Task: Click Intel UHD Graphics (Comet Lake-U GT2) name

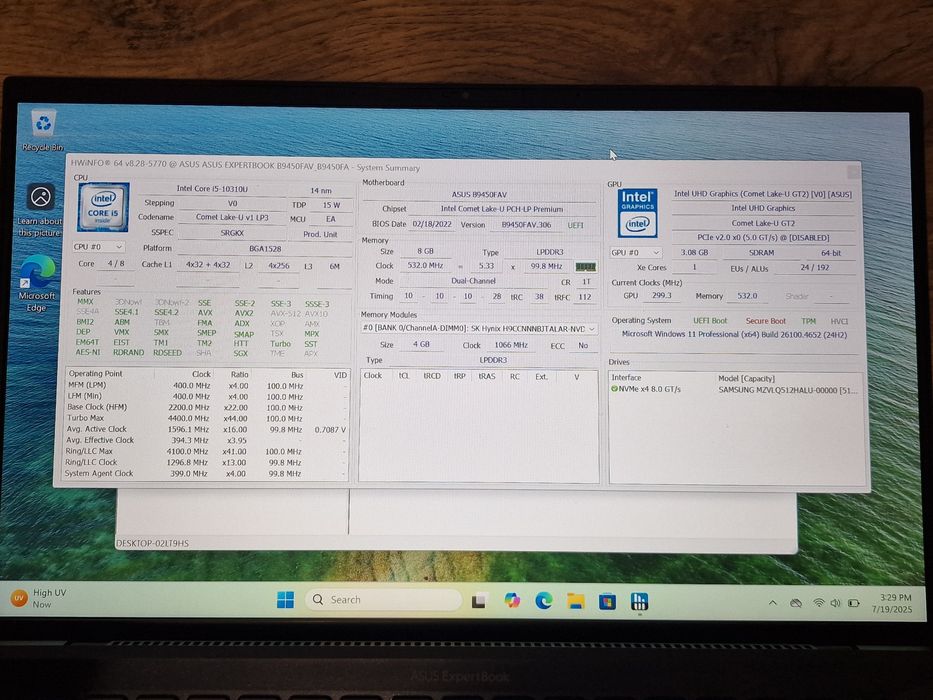Action: (x=763, y=194)
